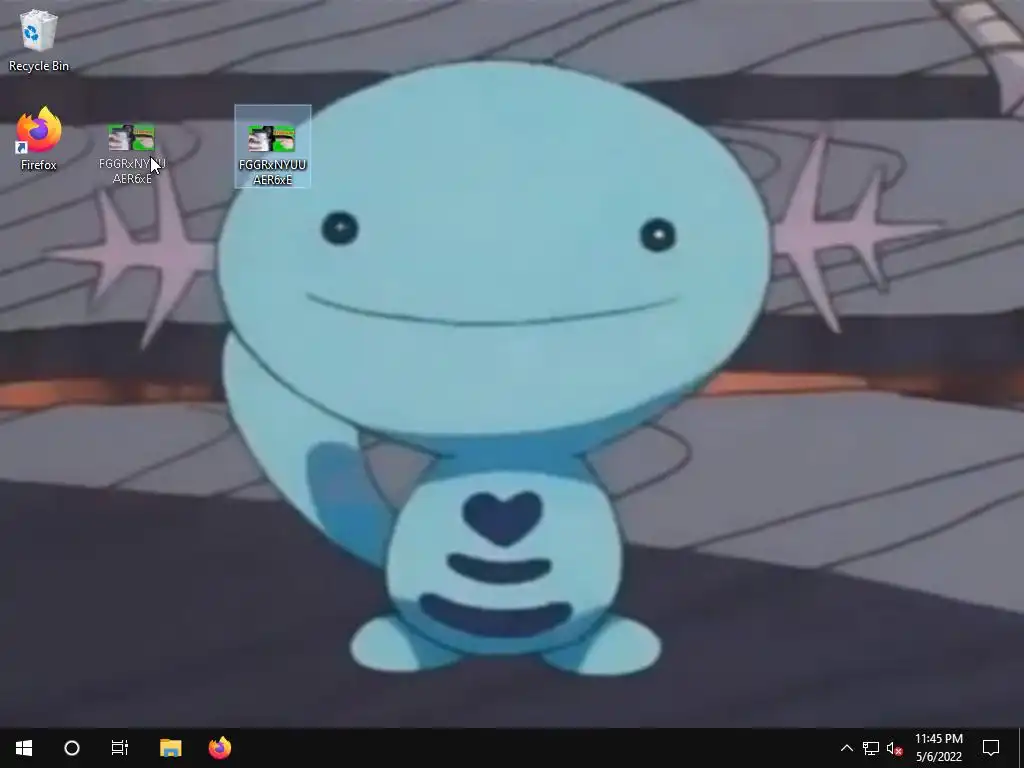Click the Show Desktop sliver at taskbar end

coord(1021,748)
